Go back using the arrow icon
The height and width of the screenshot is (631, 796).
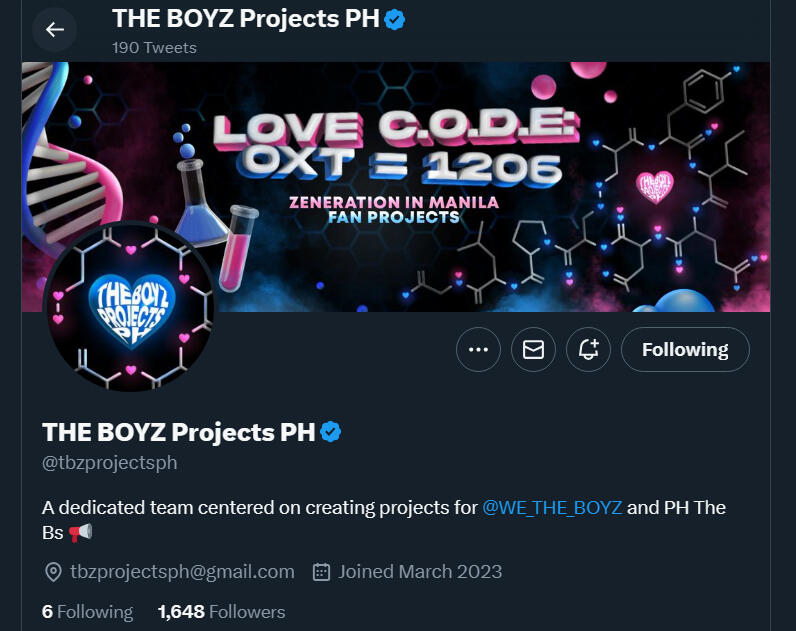coord(55,29)
